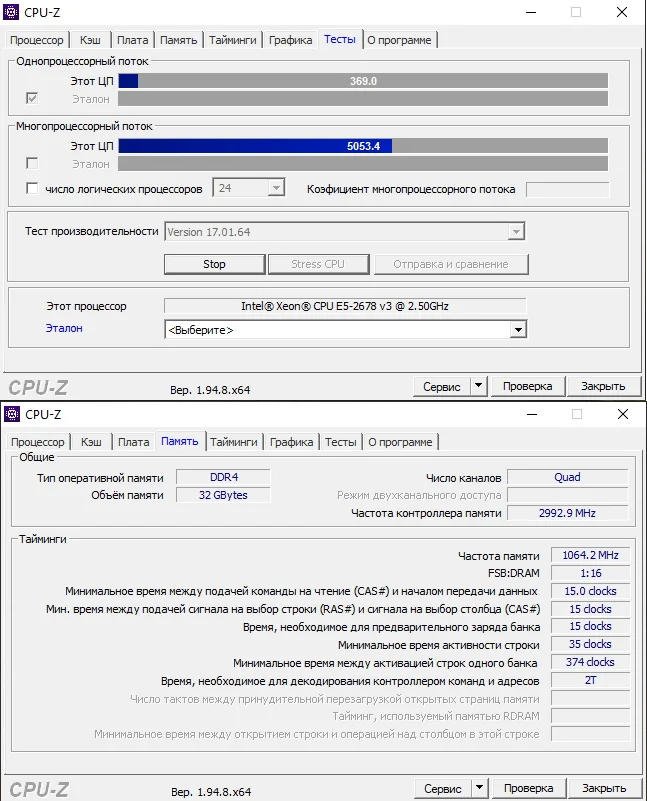Click the CPU-Z app icon in the bottom window title bar
The height and width of the screenshot is (801, 647).
point(12,414)
